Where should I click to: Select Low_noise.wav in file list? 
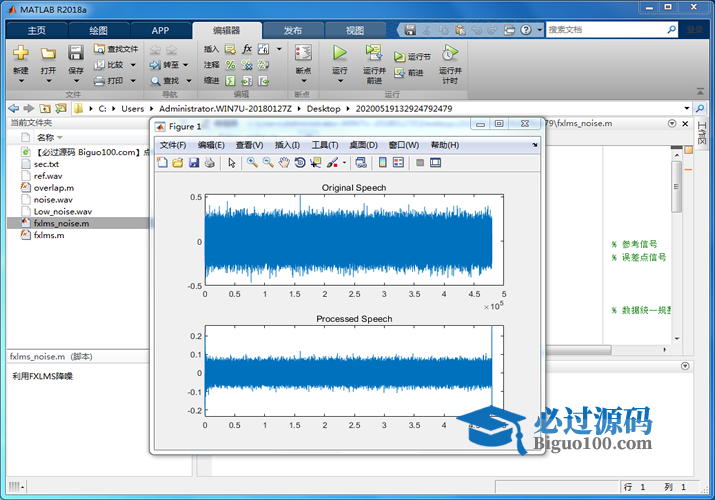pyautogui.click(x=62, y=211)
